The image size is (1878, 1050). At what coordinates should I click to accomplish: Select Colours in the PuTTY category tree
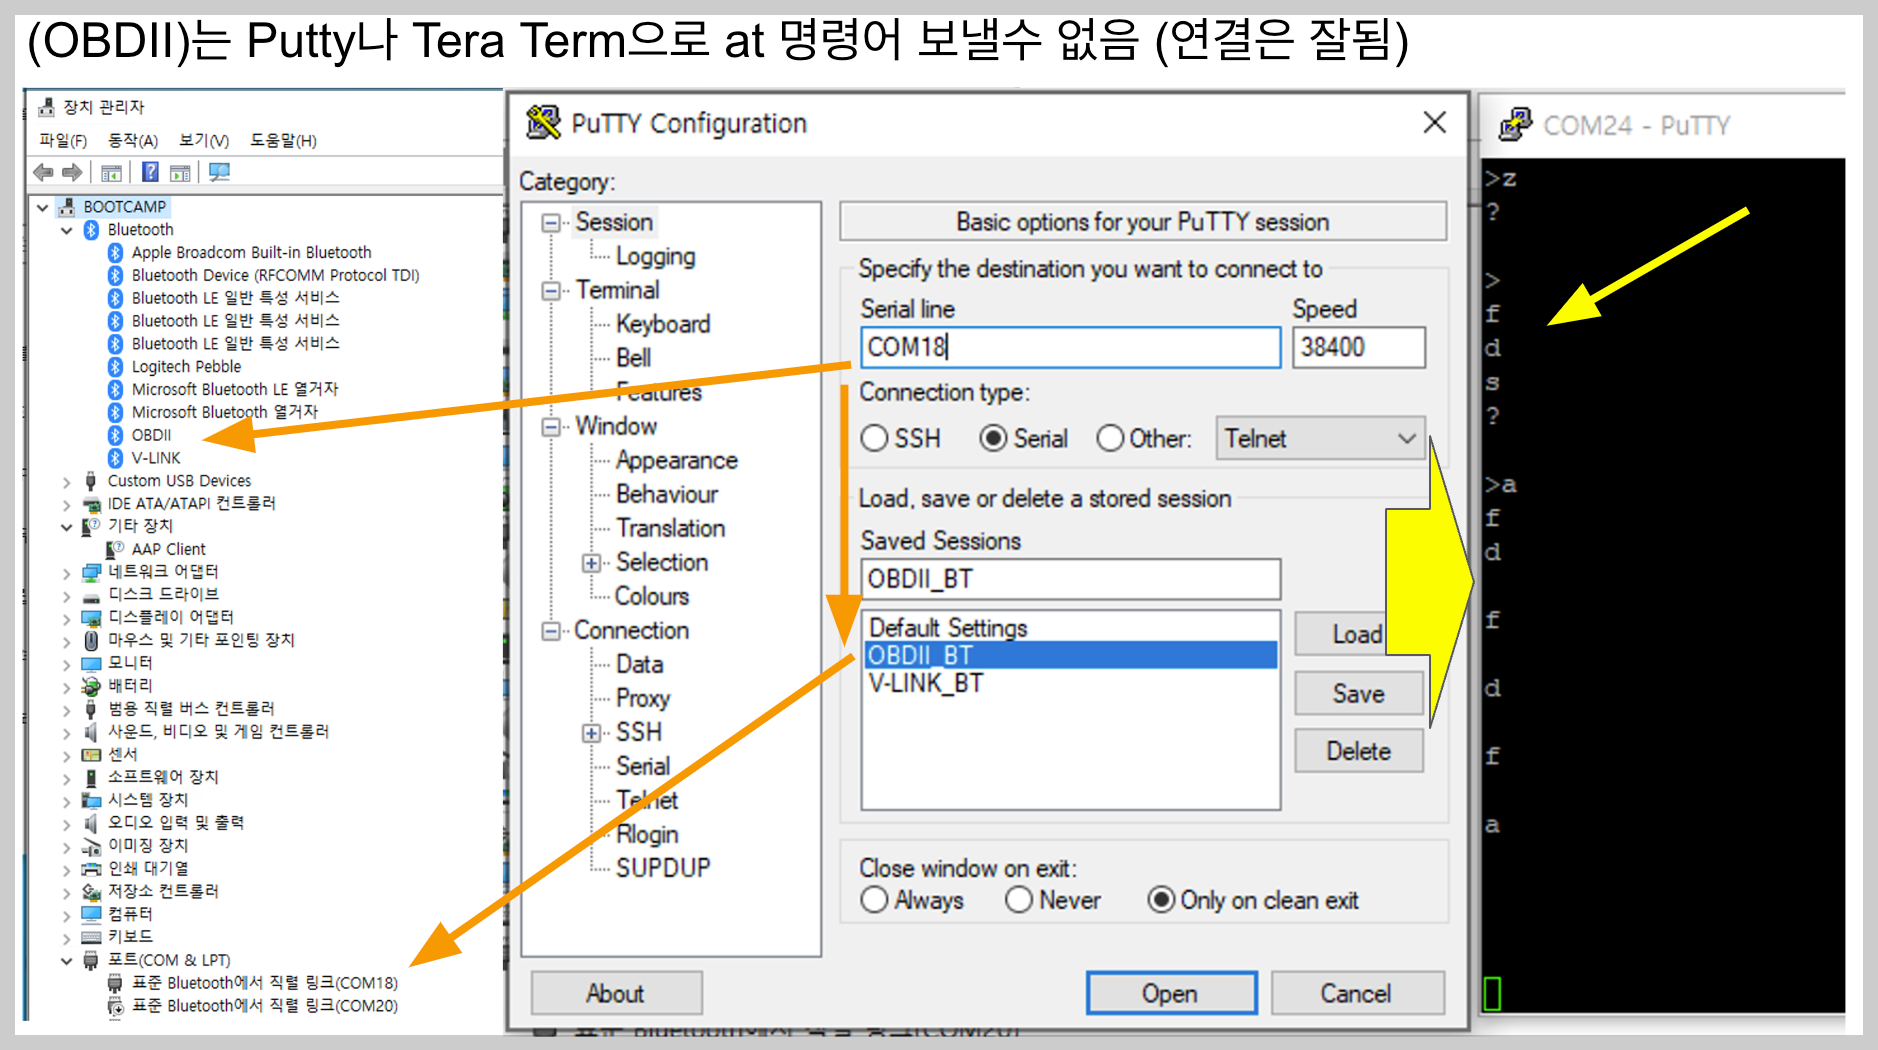coord(652,596)
